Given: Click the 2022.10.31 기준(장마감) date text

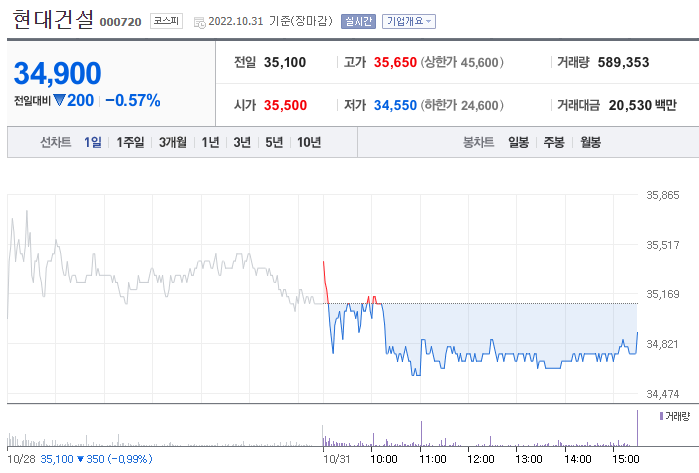Looking at the screenshot, I should point(271,21).
